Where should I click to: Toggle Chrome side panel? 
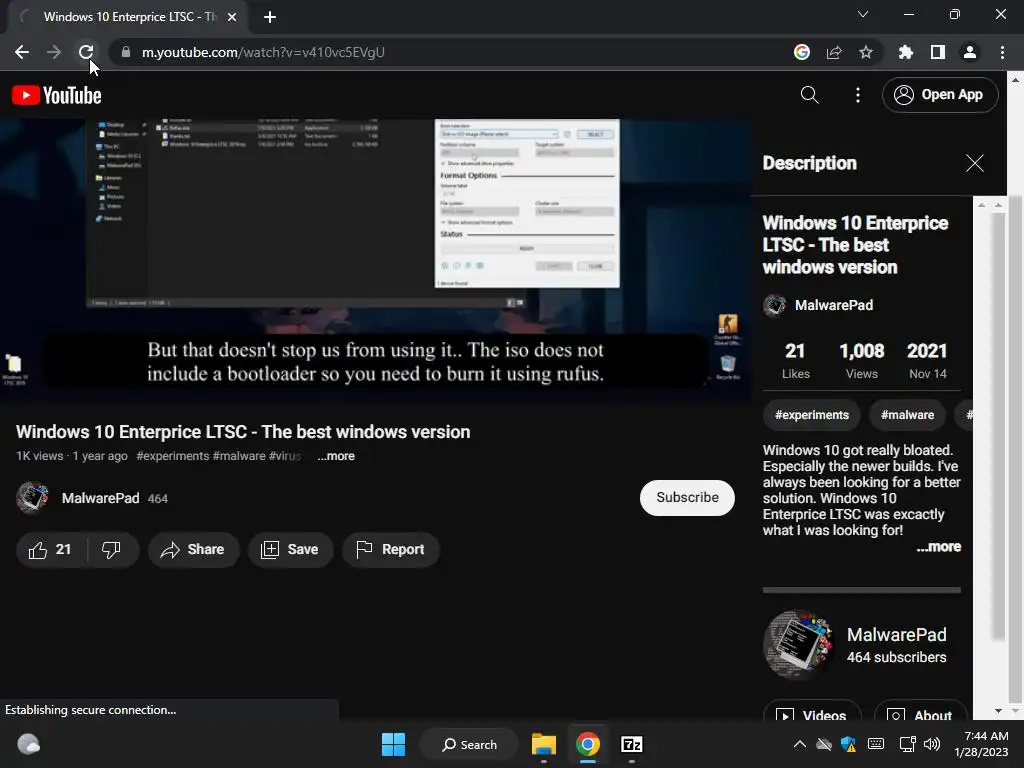(938, 52)
